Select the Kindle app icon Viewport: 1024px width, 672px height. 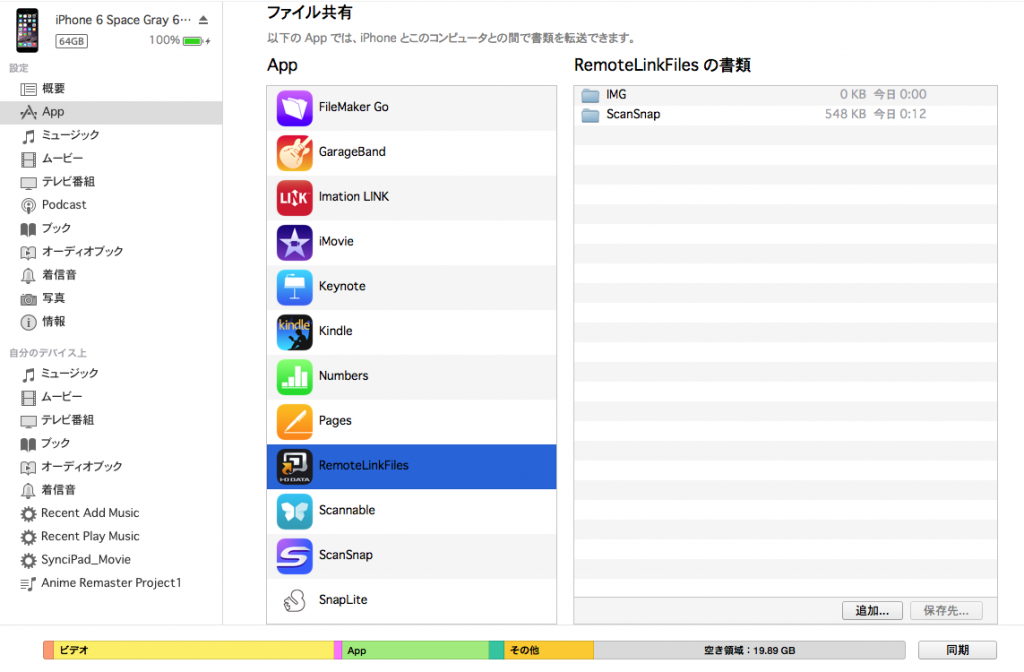pyautogui.click(x=294, y=332)
